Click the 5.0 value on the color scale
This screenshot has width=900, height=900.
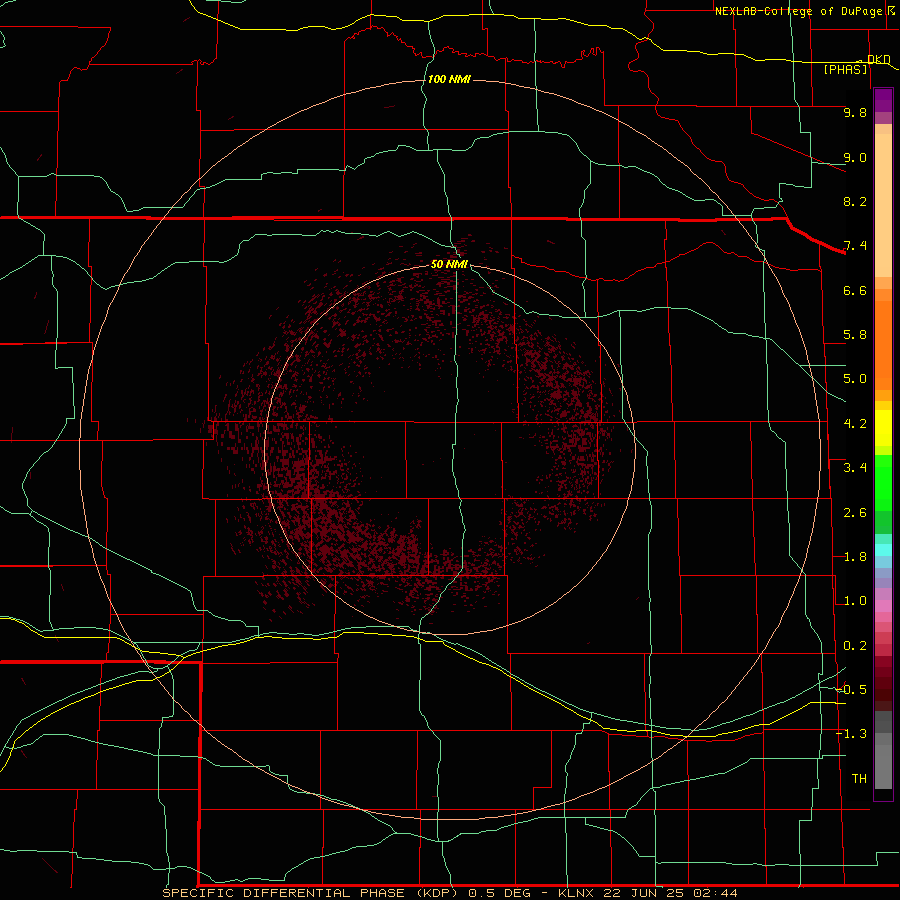[855, 379]
